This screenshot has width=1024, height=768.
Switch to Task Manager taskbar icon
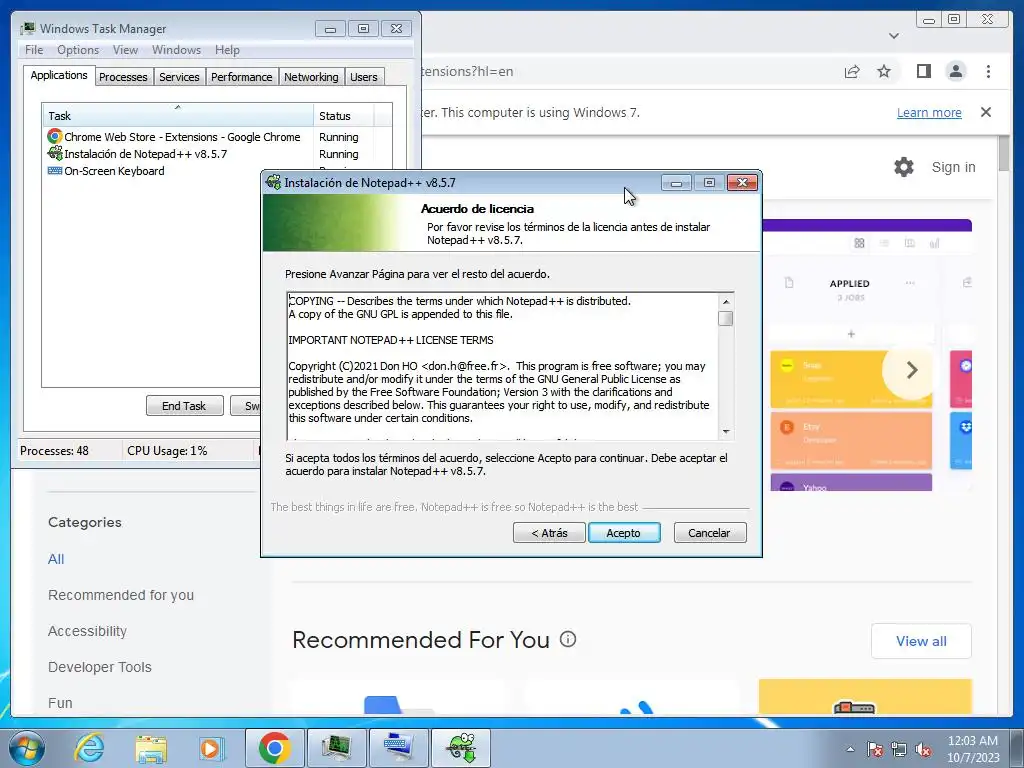tap(336, 748)
